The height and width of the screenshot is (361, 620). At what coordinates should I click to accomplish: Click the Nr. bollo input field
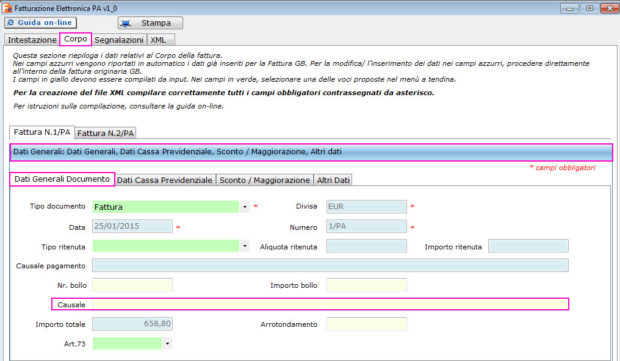tap(132, 285)
